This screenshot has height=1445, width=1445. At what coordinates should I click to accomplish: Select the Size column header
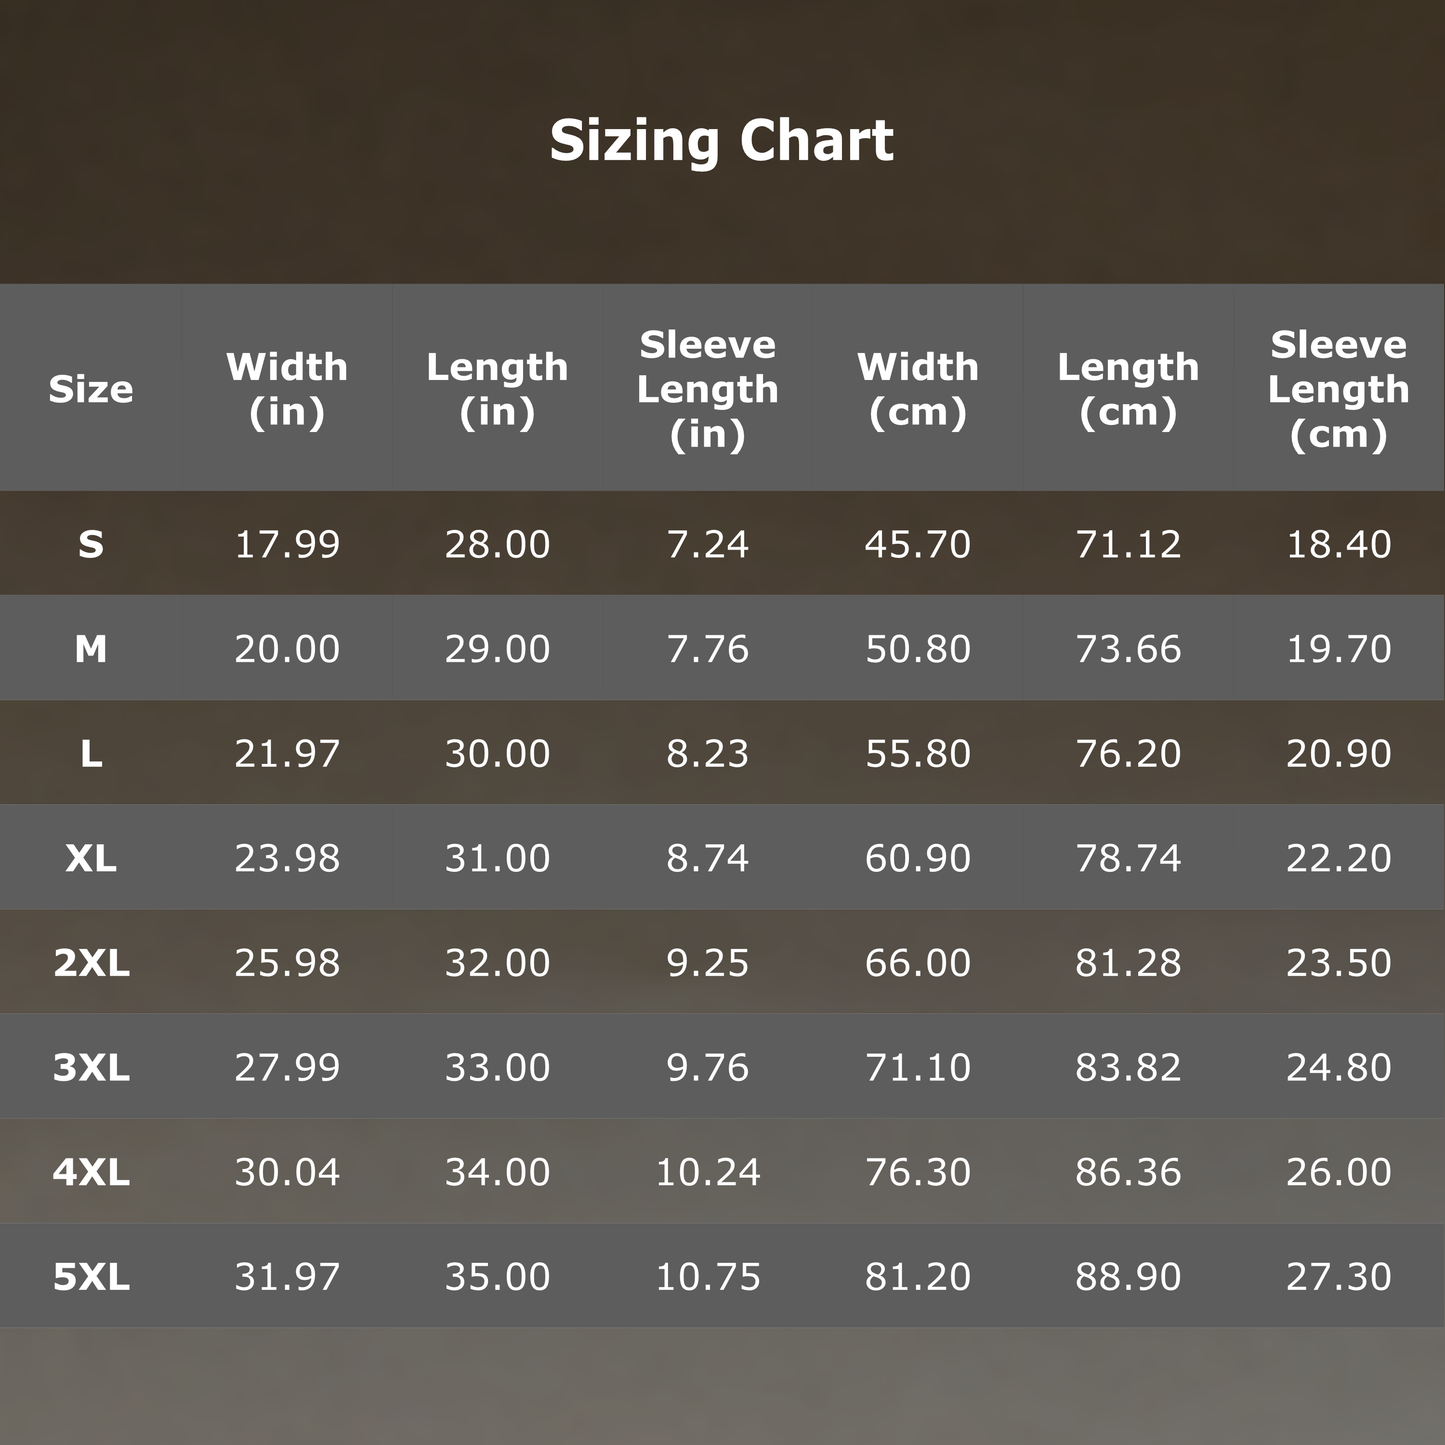(91, 389)
